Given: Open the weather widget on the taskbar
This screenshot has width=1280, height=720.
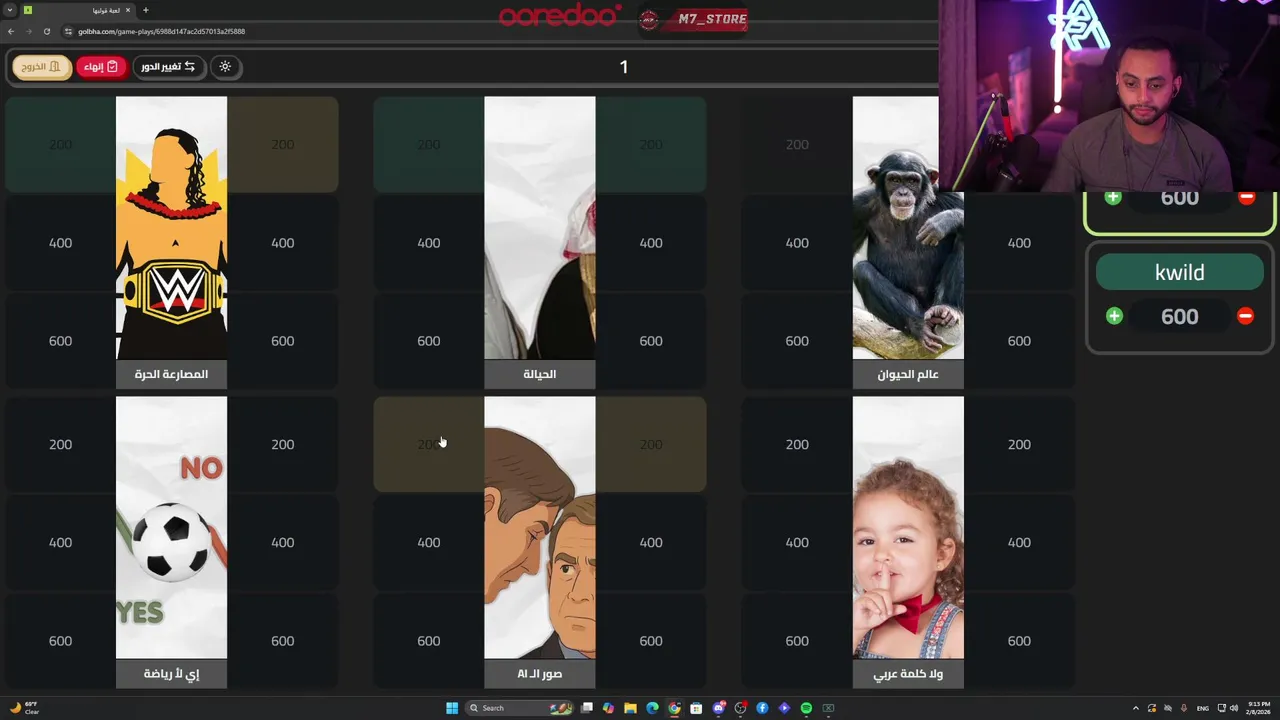Looking at the screenshot, I should tap(24, 708).
